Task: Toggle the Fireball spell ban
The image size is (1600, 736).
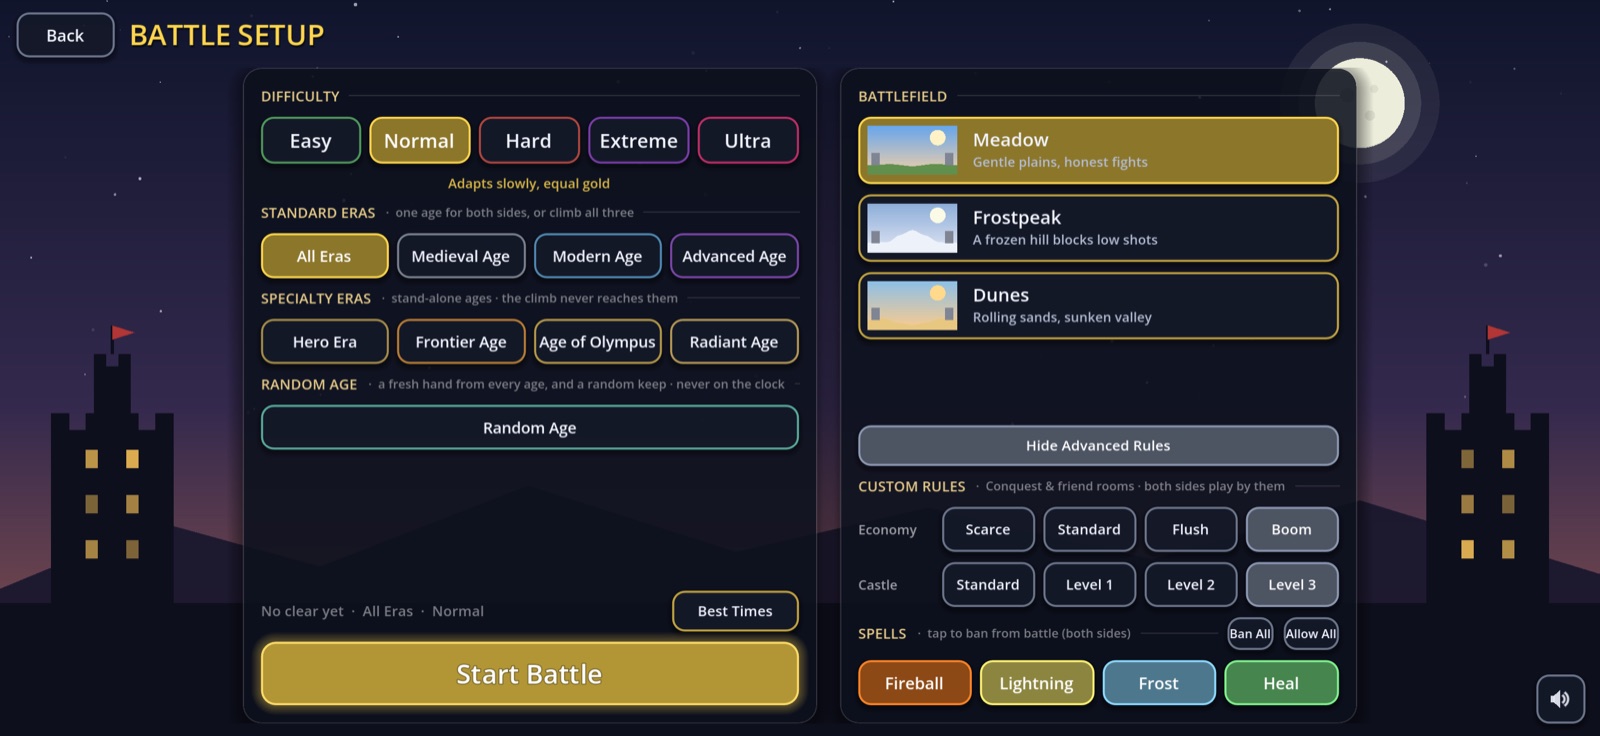Action: click(915, 683)
